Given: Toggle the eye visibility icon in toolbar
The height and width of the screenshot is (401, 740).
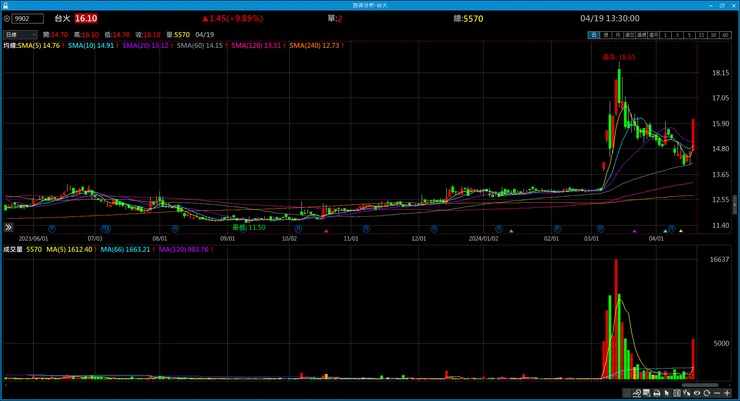Looking at the screenshot, I should pos(697,393).
